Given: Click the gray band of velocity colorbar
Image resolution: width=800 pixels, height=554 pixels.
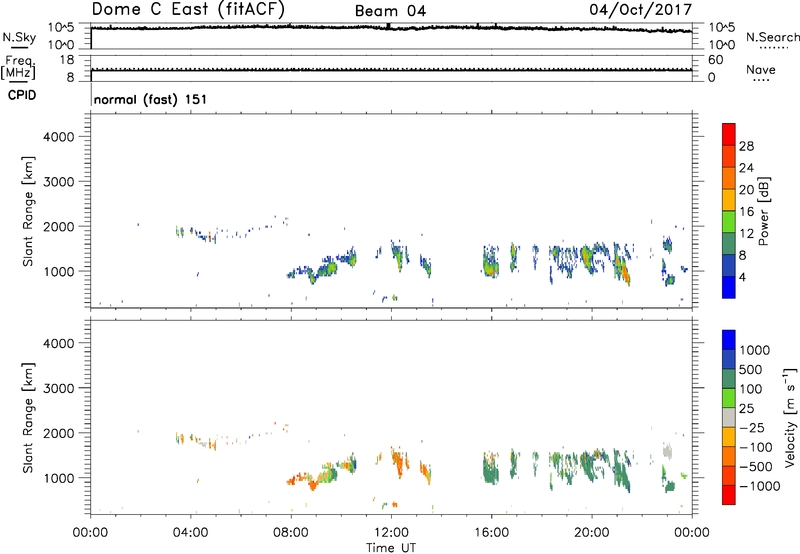Looking at the screenshot, I should (729, 417).
